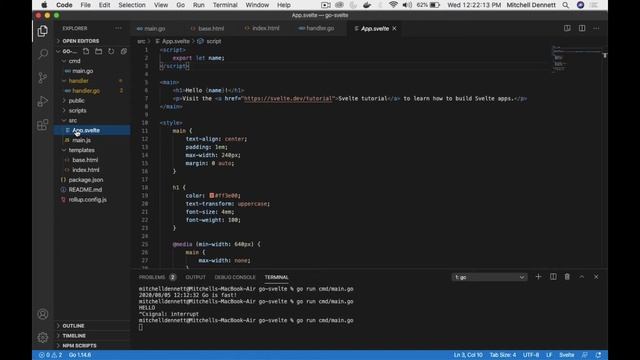Collapse all folders in Explorer

coord(124,51)
